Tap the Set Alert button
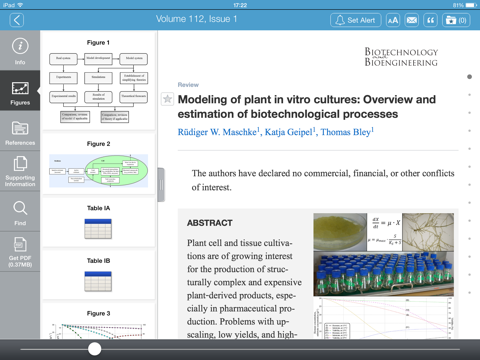480x360 pixels. (356, 20)
